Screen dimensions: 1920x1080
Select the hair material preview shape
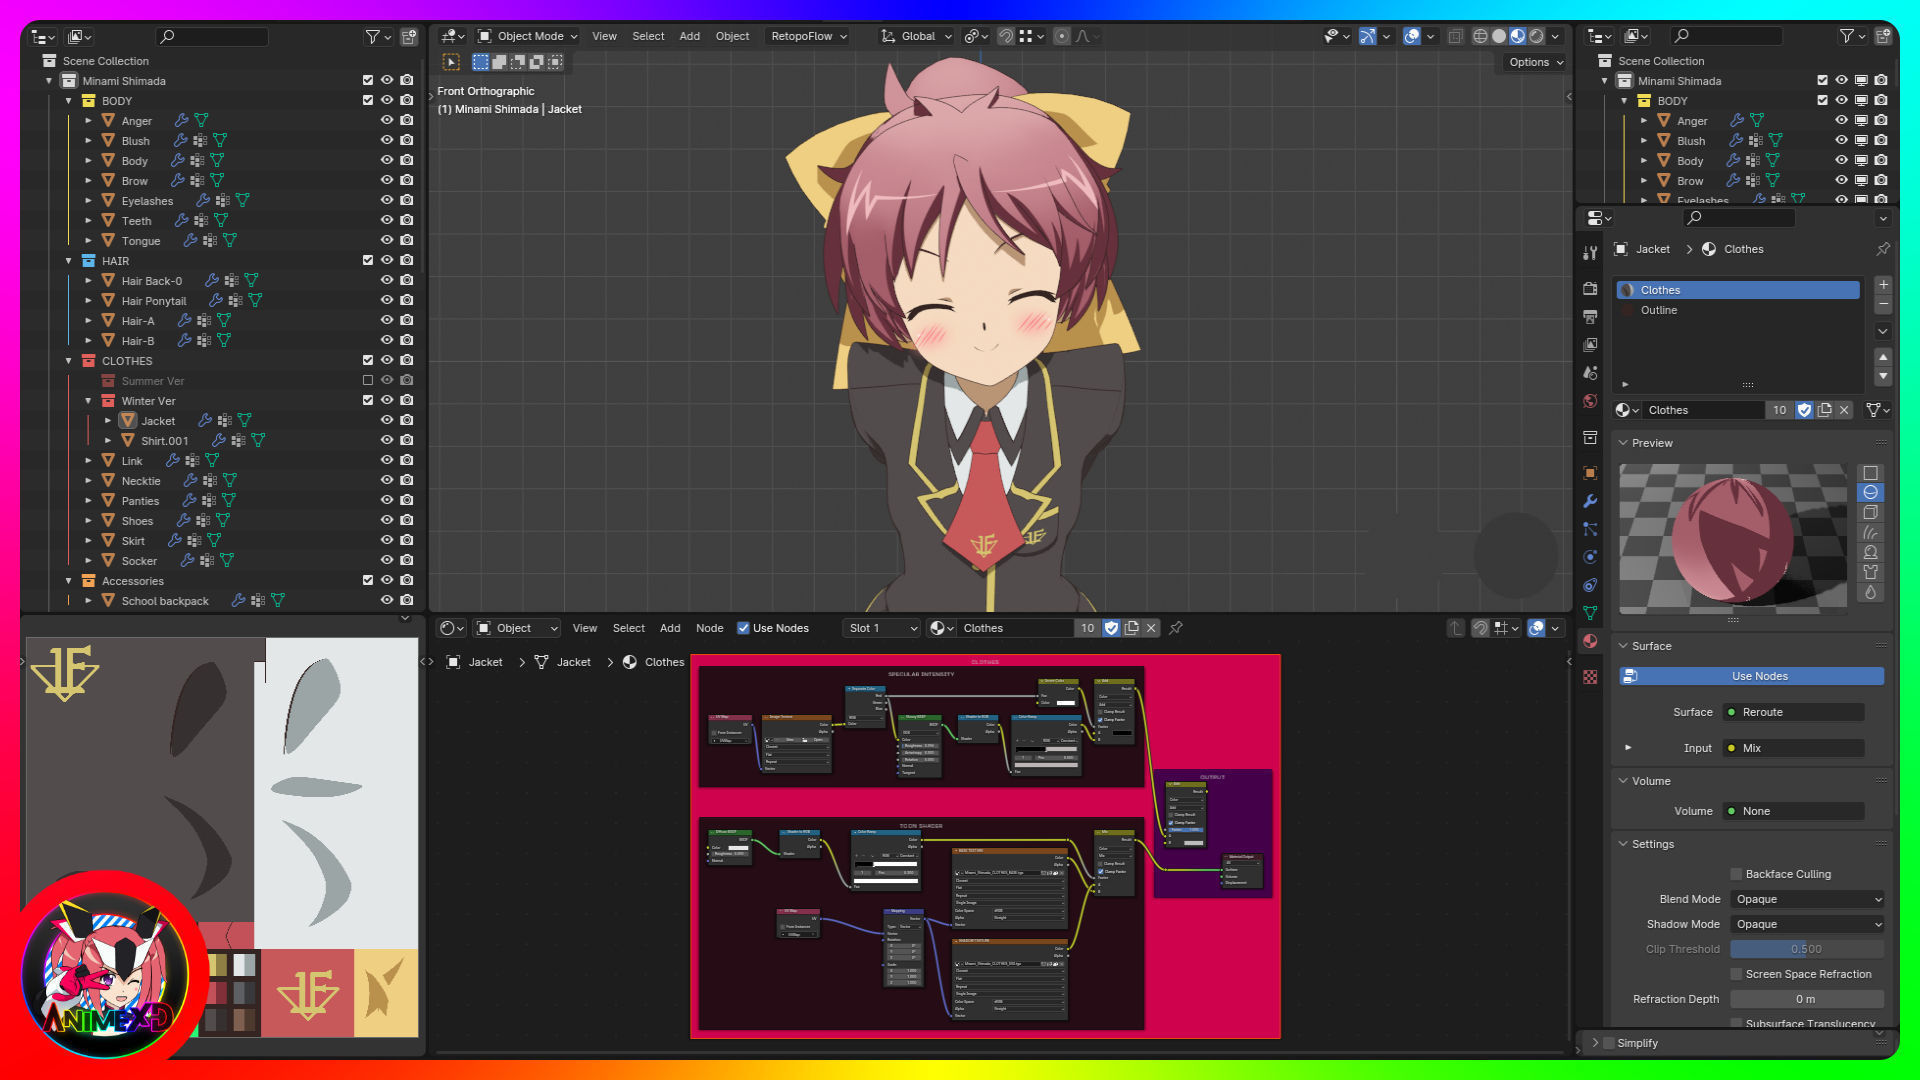[1870, 533]
